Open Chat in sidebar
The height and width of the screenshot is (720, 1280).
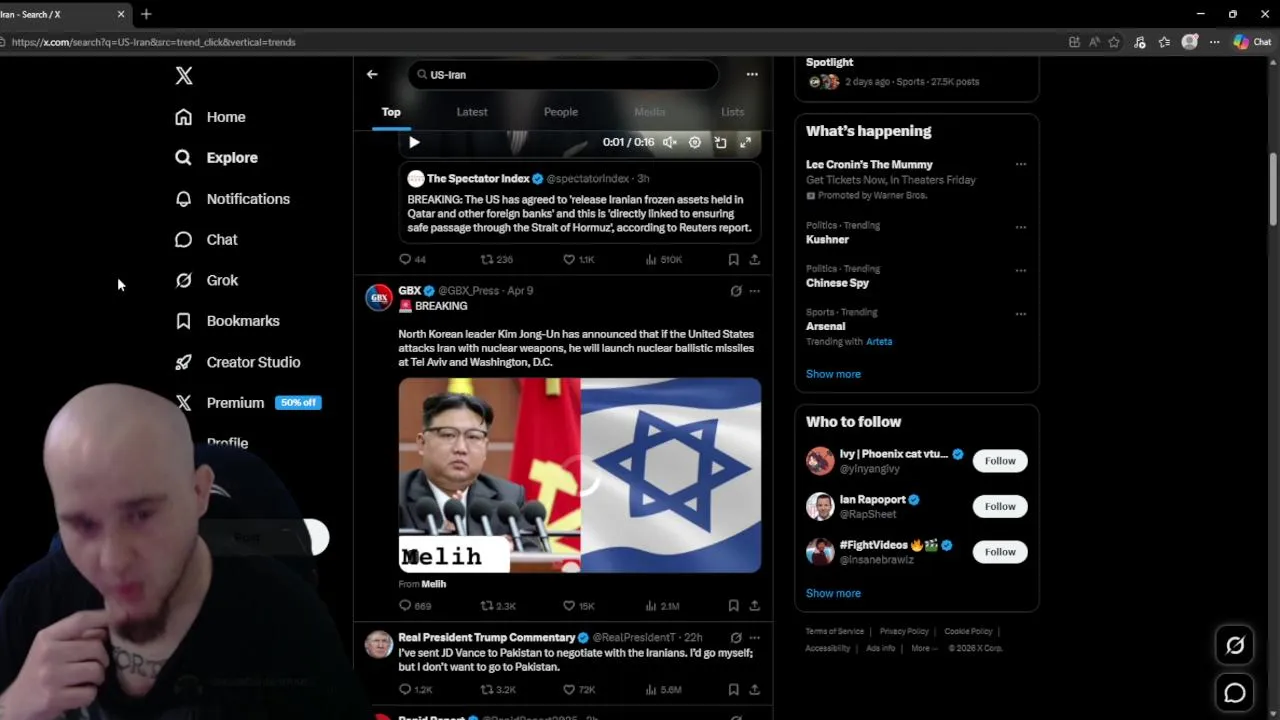pos(206,240)
